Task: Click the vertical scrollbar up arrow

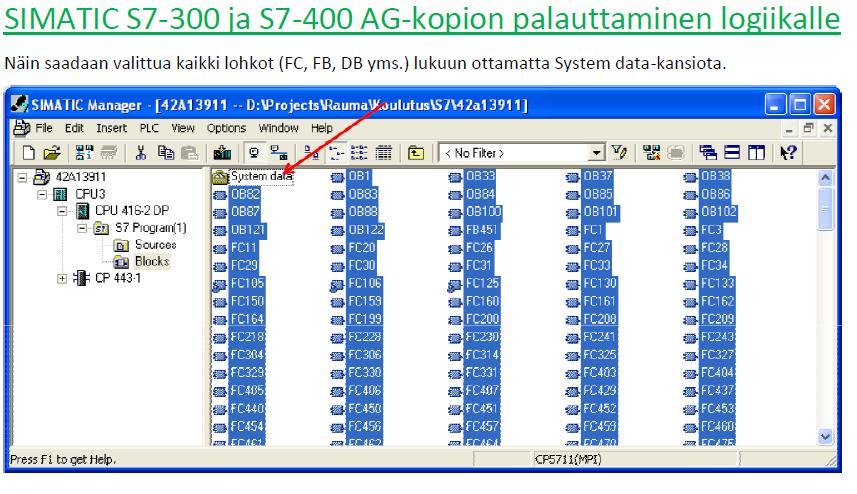Action: (x=825, y=178)
